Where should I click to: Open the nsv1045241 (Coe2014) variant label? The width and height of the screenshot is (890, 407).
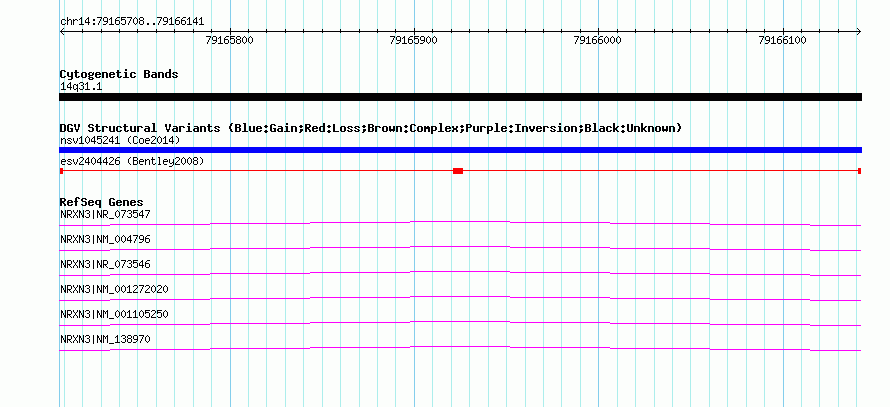(x=120, y=140)
